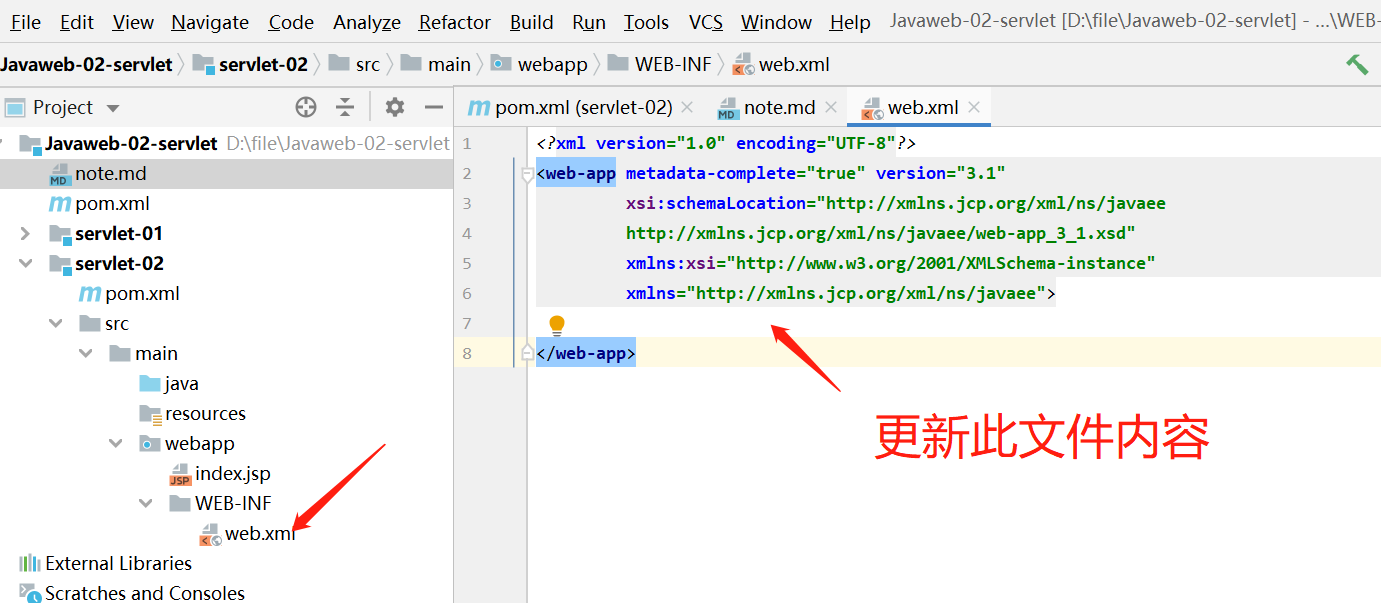
Task: Select the WEB-INF folder in tree
Action: (x=233, y=503)
